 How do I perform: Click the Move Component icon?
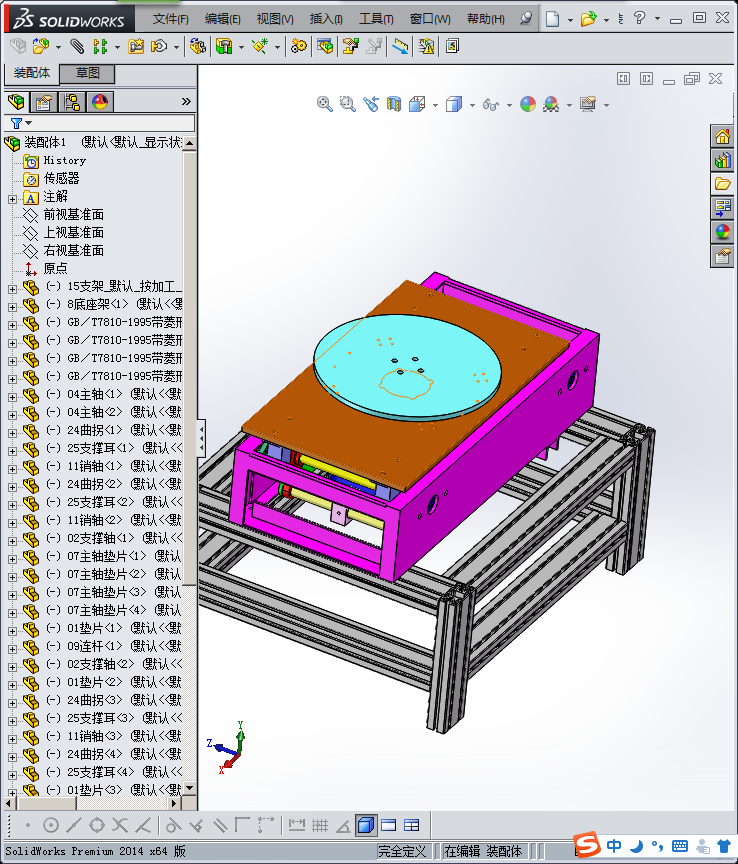pos(159,46)
